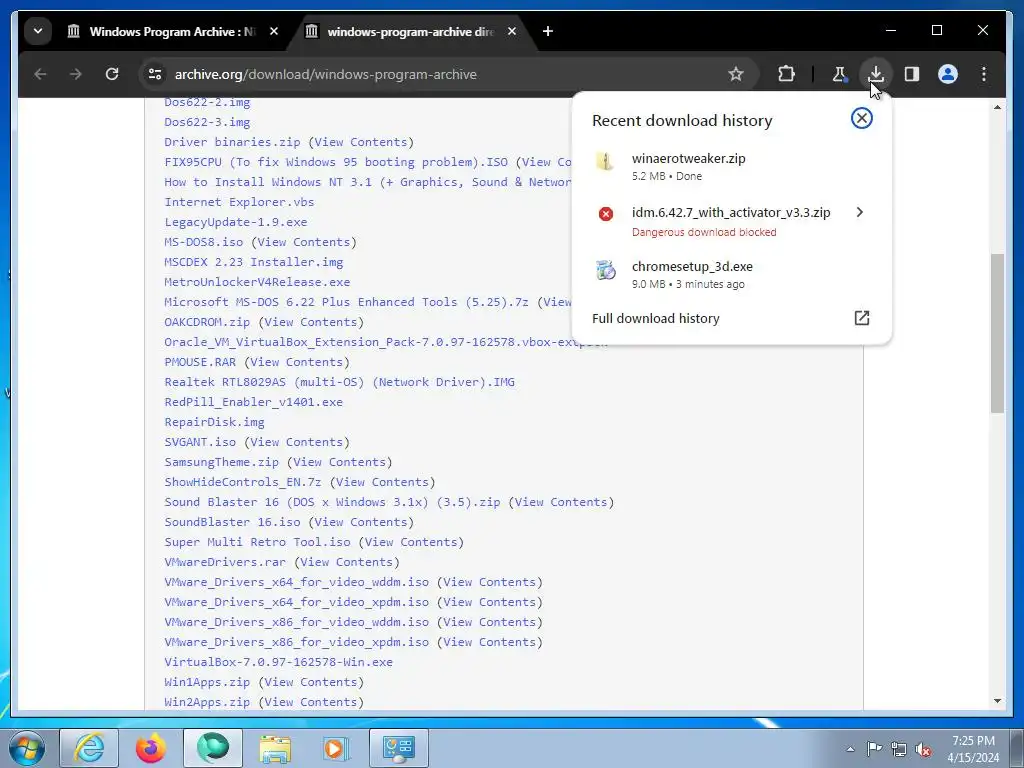Open the Windows Start menu
Screen dimensions: 1024x768
click(x=25, y=748)
